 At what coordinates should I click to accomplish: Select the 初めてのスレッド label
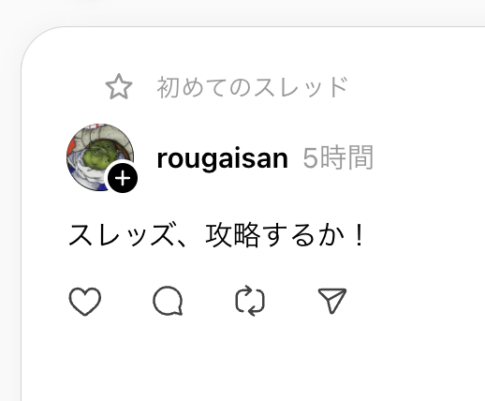click(x=253, y=87)
